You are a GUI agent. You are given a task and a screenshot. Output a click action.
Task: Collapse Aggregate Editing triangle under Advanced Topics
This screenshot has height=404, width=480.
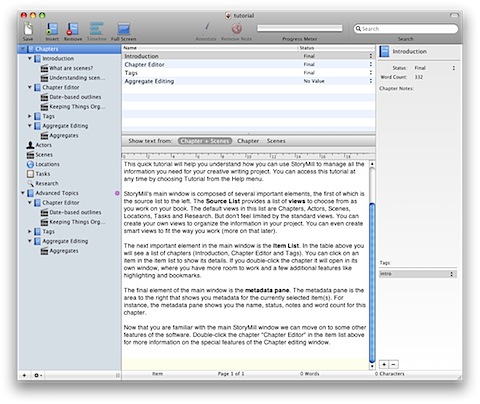click(30, 241)
